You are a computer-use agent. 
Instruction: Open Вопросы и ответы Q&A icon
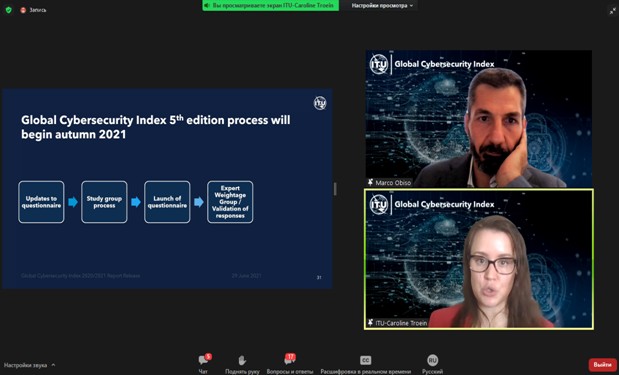[x=289, y=359]
